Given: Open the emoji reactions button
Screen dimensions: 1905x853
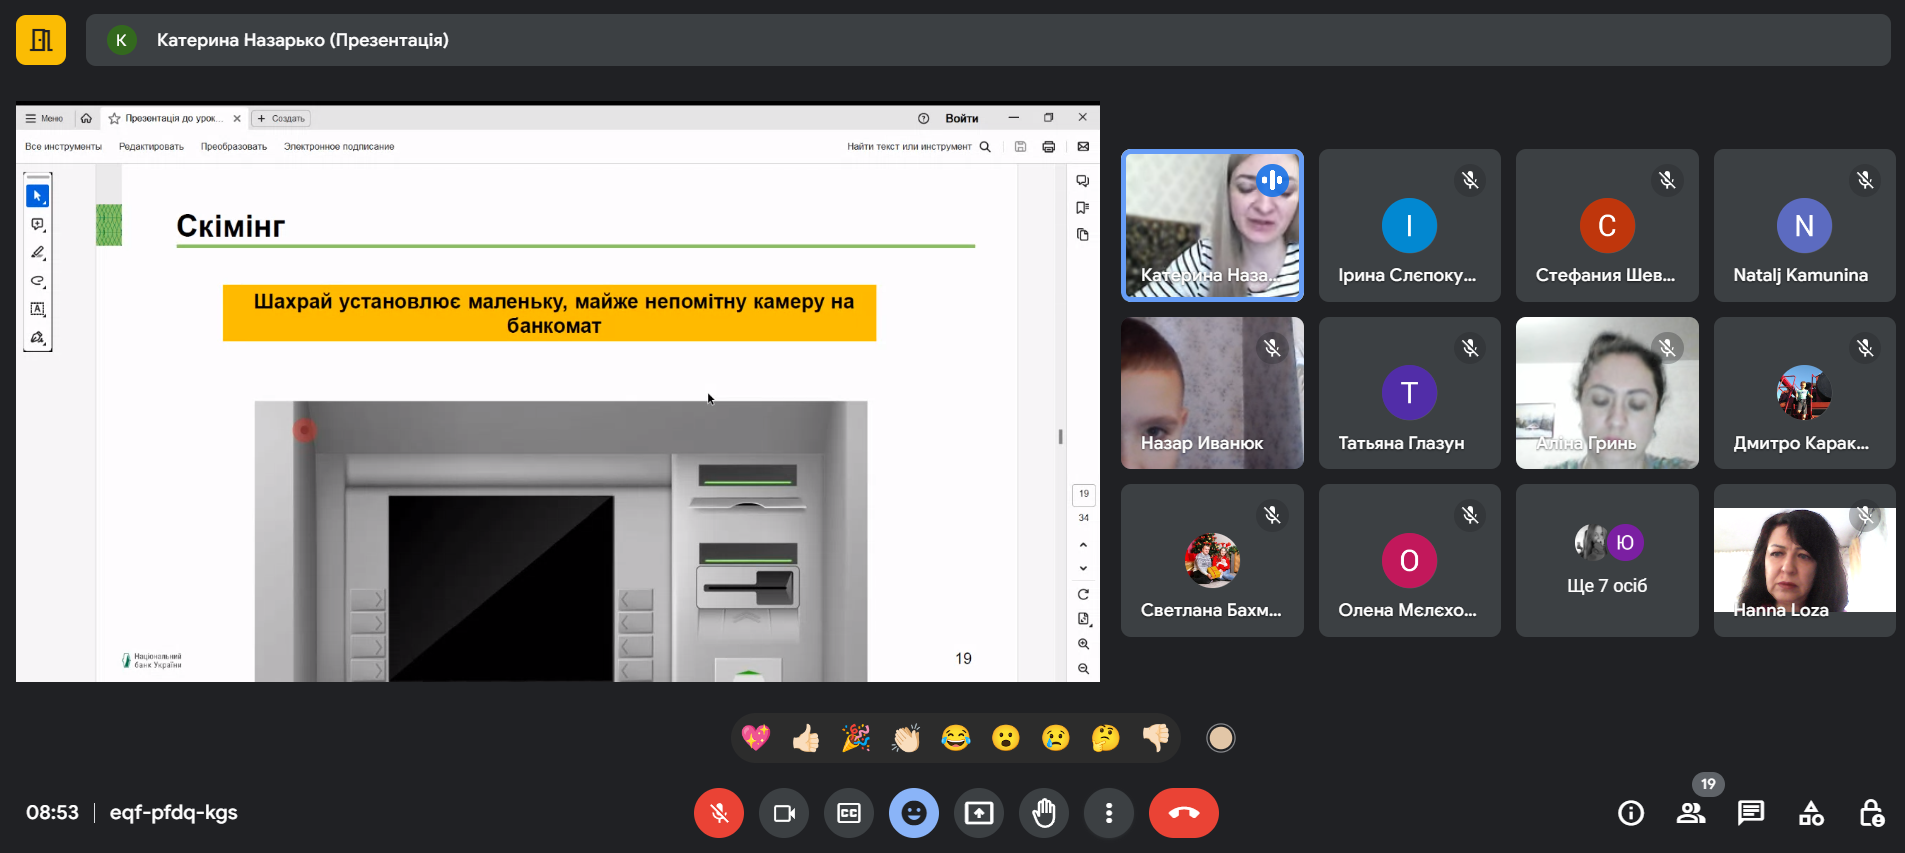Looking at the screenshot, I should 914,813.
